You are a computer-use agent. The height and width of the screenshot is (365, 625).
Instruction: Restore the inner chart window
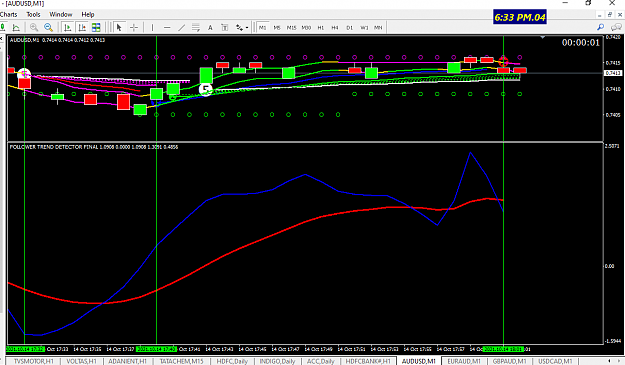point(609,14)
